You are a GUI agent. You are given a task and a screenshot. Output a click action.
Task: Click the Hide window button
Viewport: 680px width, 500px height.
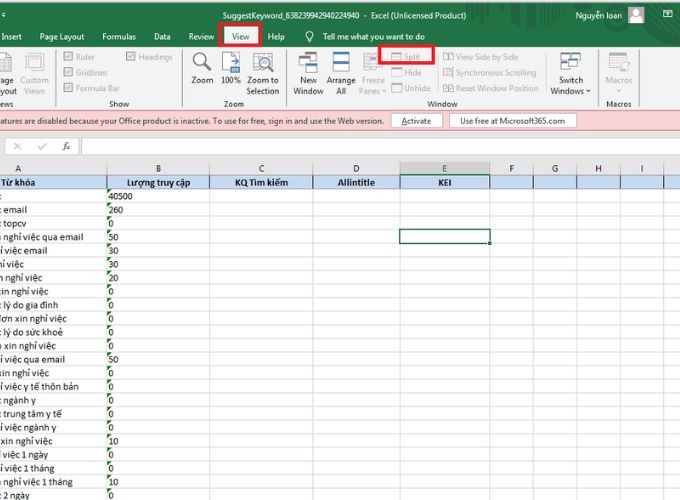click(x=406, y=72)
